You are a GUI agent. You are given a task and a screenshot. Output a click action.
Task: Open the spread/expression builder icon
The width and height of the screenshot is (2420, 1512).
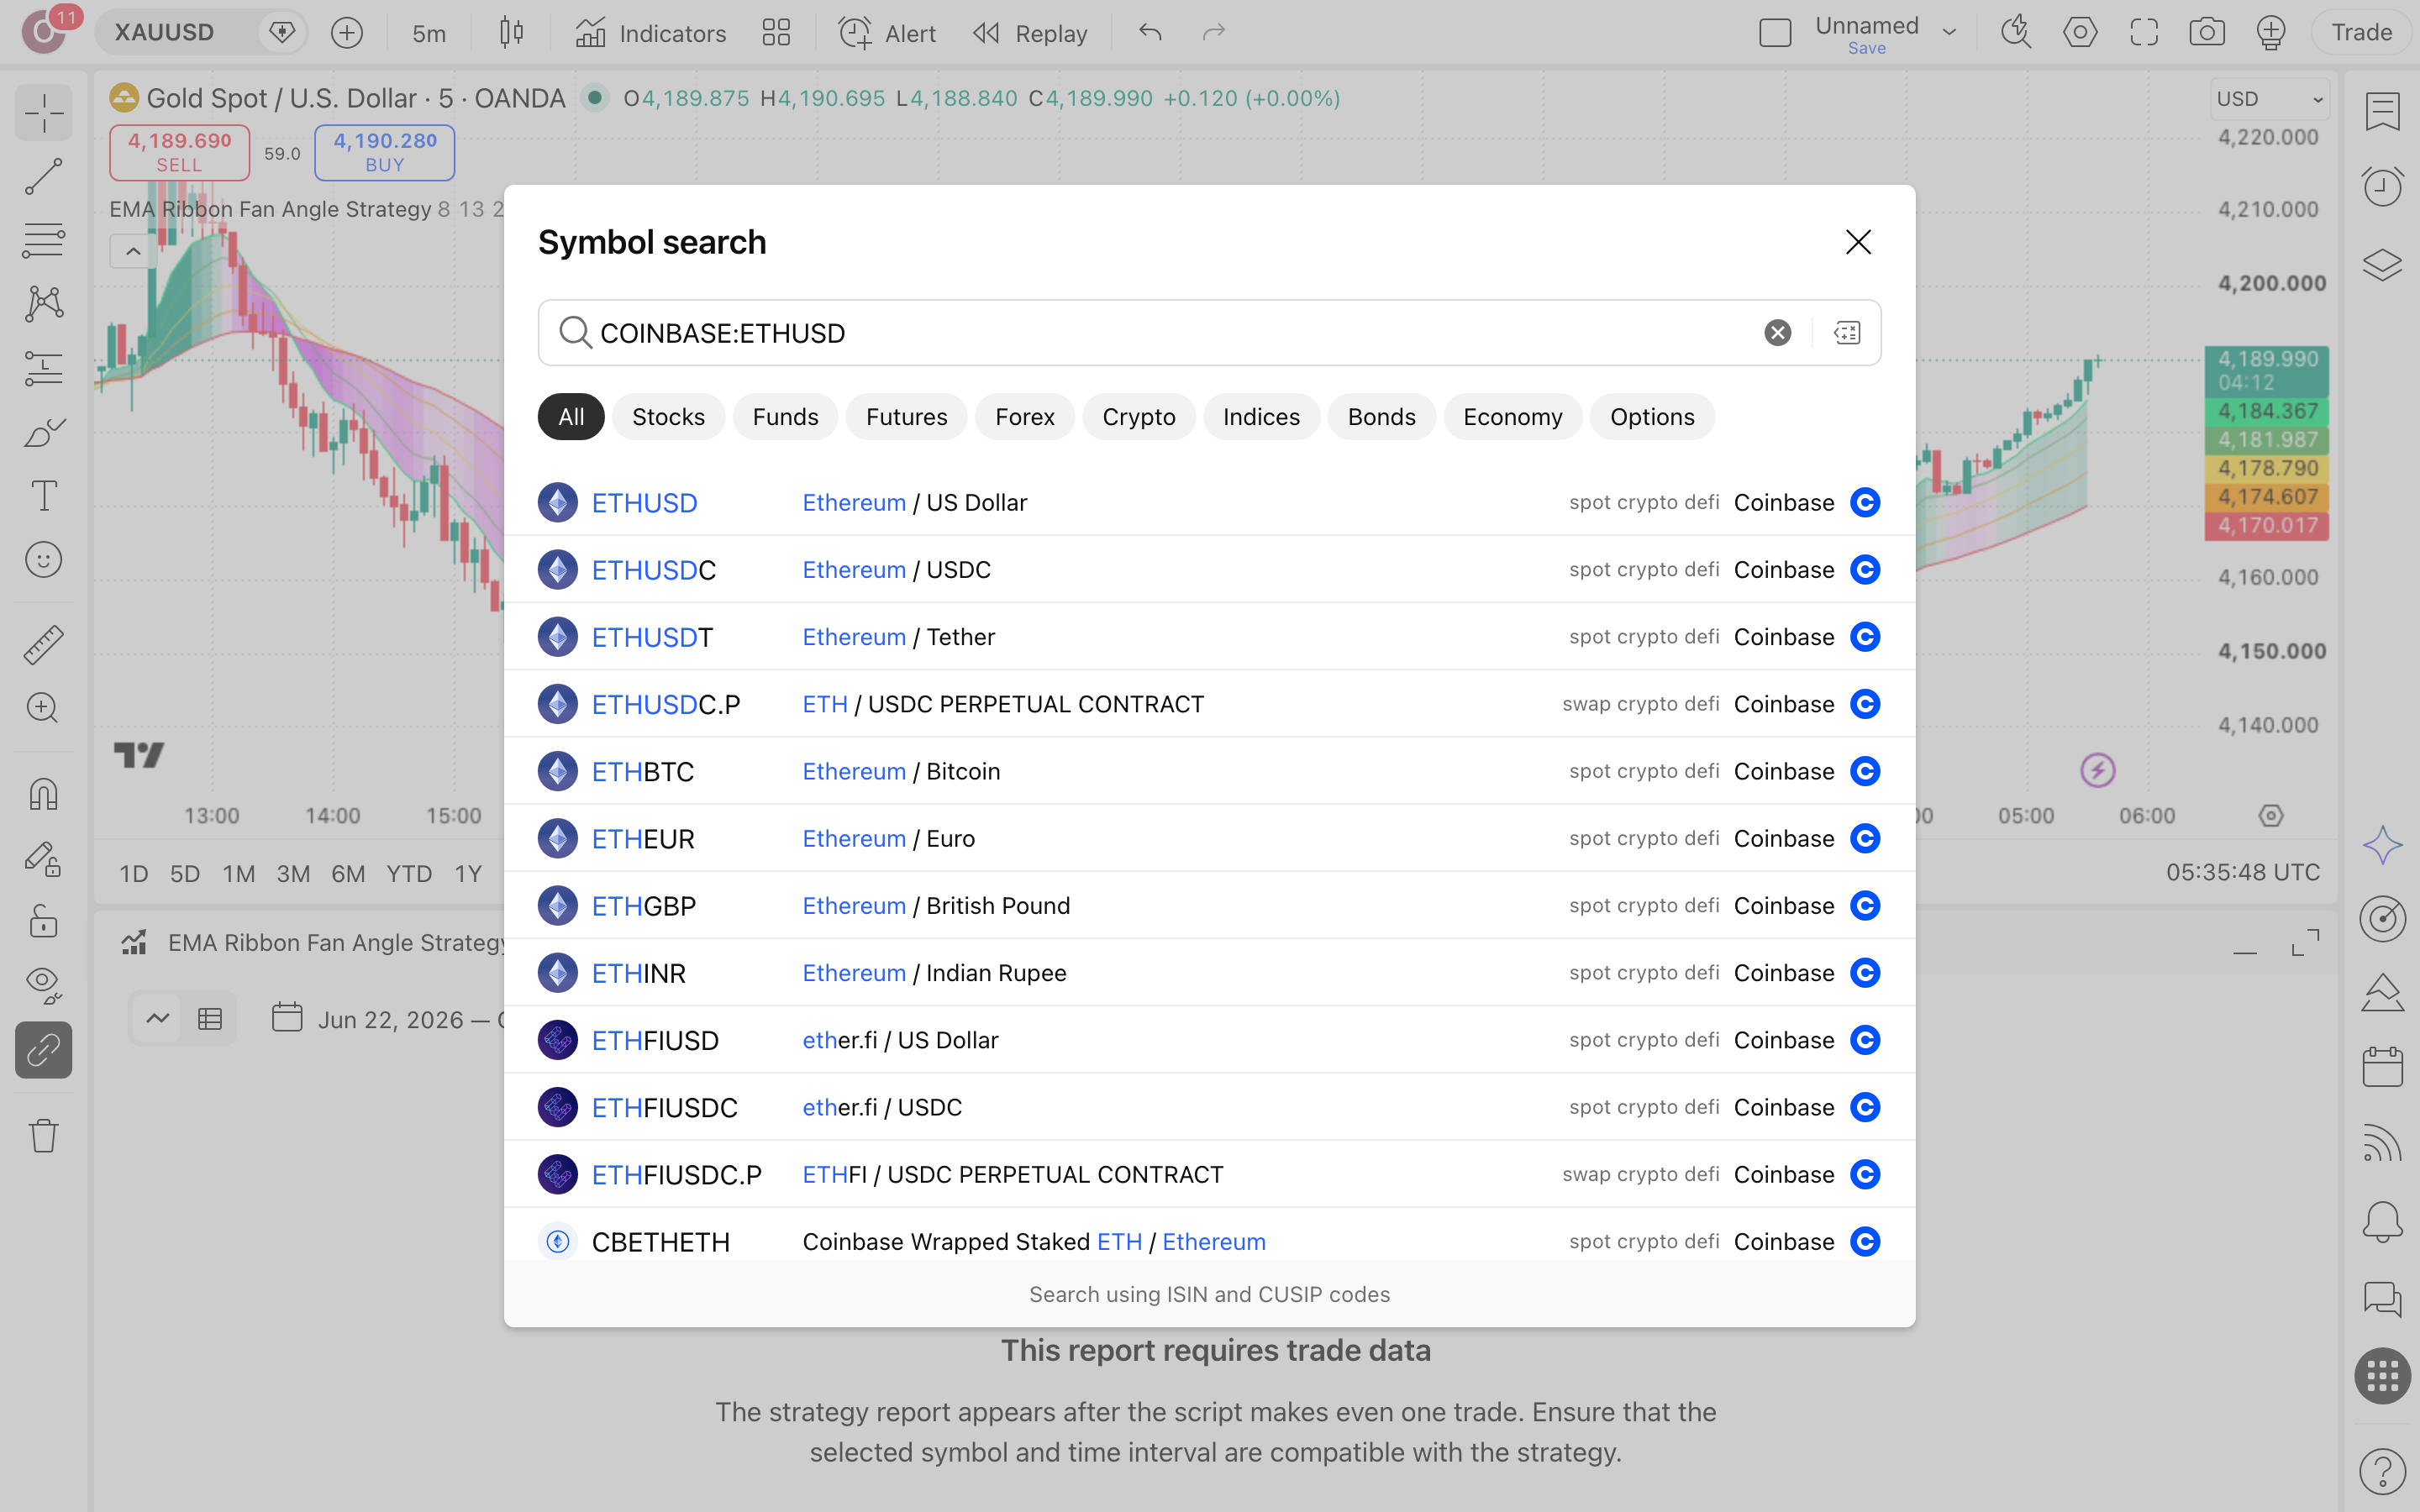pos(1846,333)
